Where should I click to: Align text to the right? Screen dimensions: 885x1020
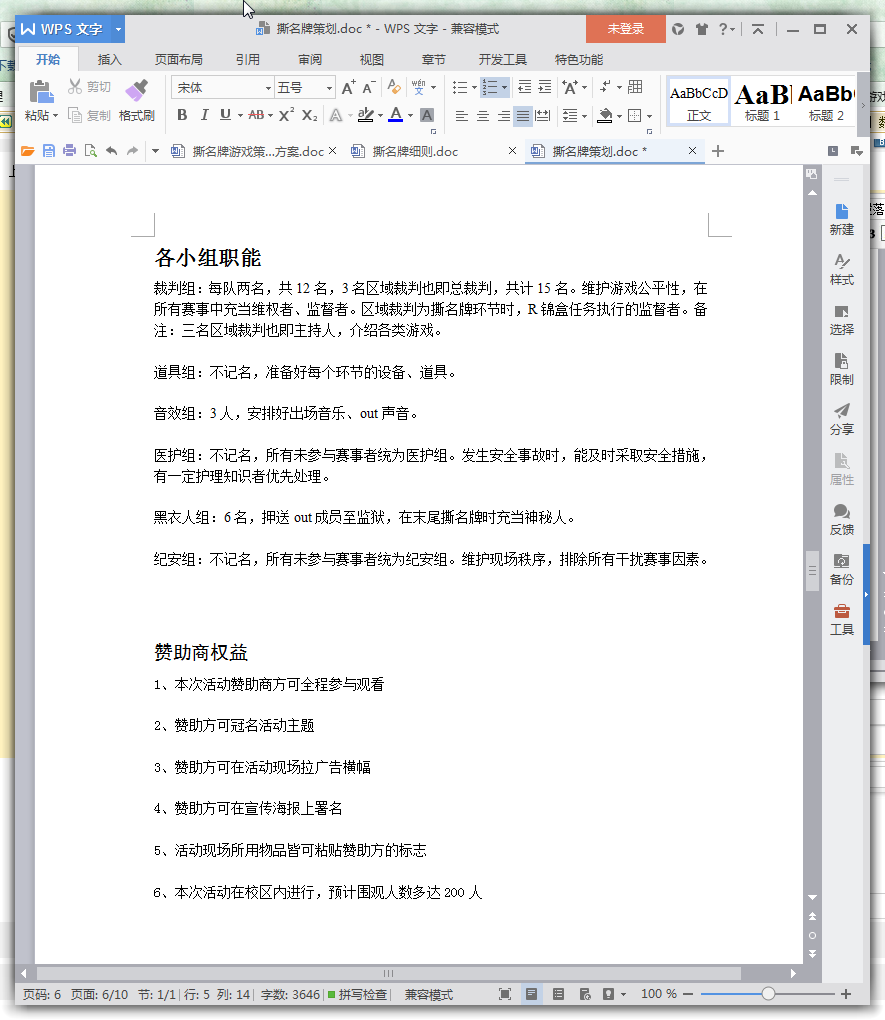coord(504,116)
